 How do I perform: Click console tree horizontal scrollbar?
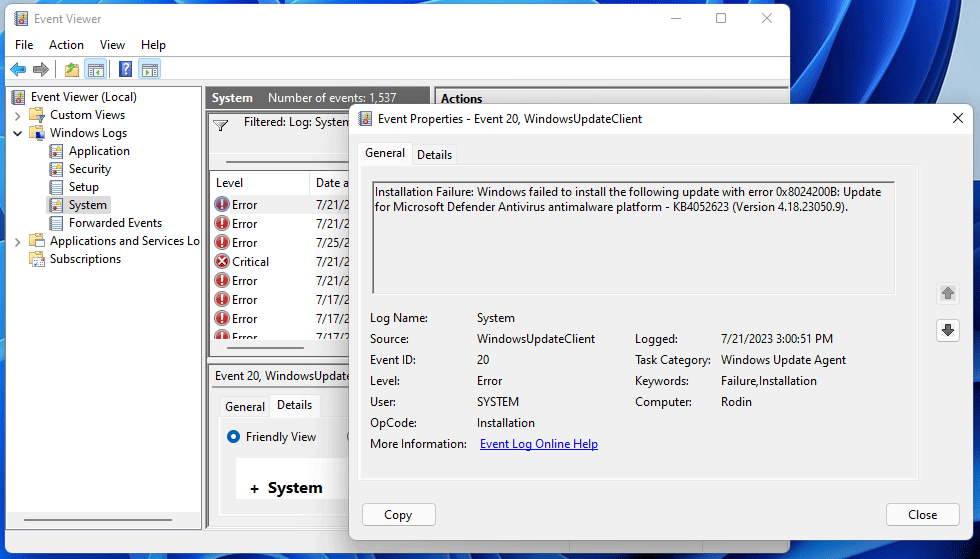pos(98,520)
